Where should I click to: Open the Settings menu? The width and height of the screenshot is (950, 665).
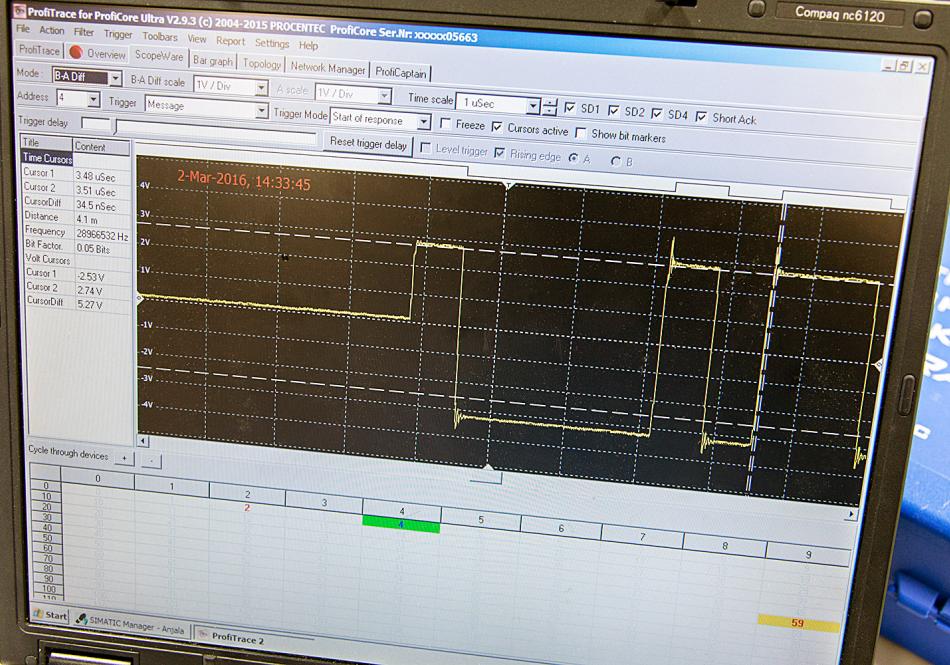(272, 44)
